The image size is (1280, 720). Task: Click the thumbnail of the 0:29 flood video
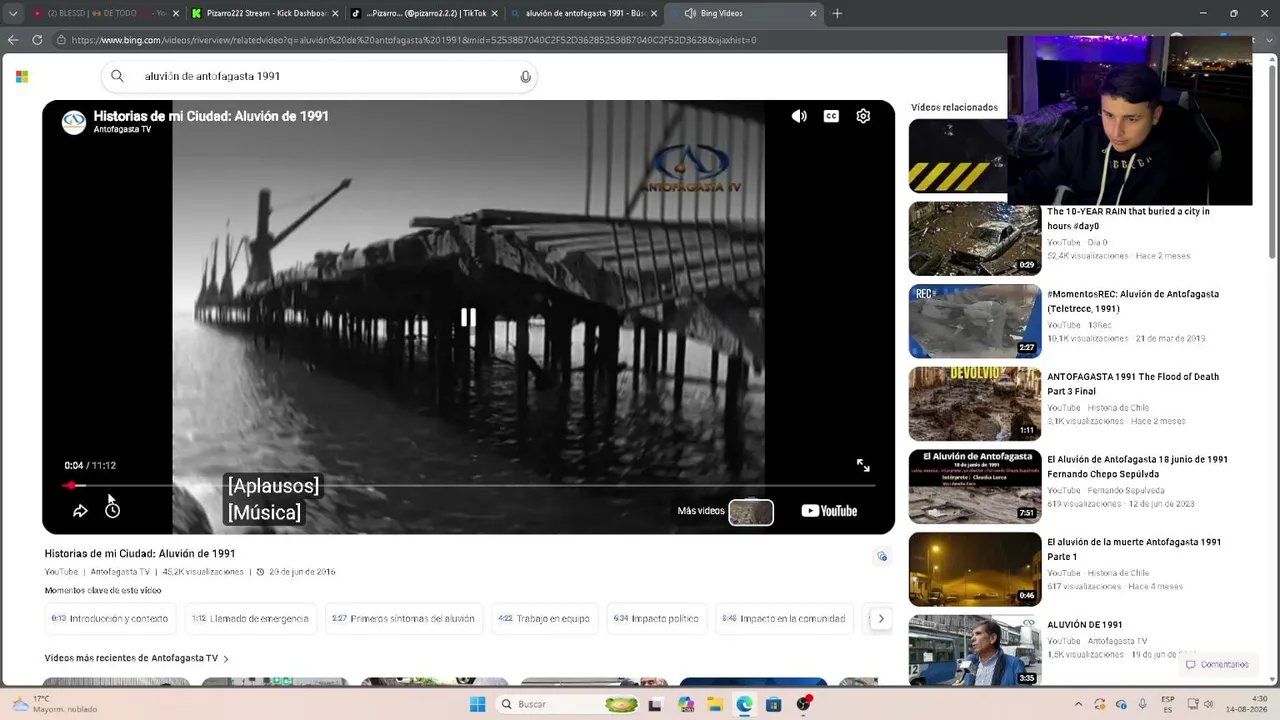(x=975, y=239)
